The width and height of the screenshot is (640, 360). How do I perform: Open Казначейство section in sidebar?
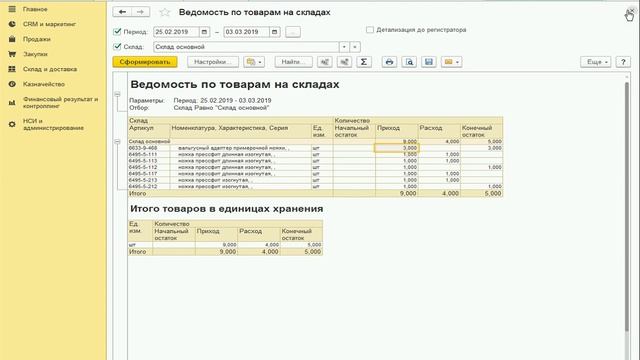[44, 84]
